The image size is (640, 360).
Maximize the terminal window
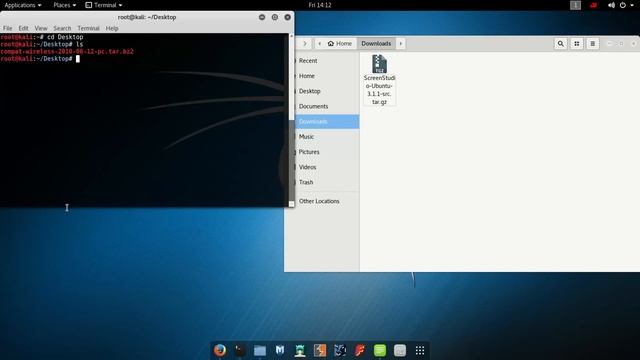(x=275, y=17)
